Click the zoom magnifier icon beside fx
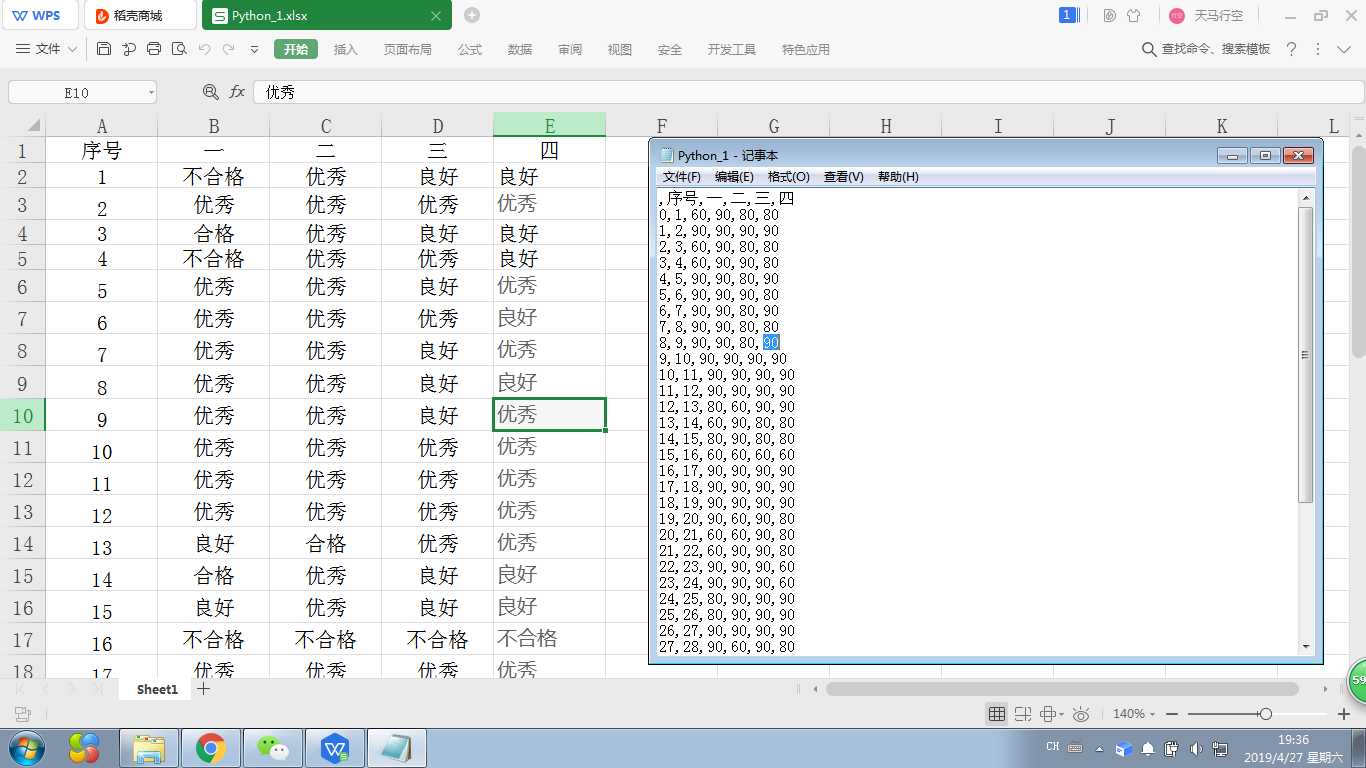 tap(210, 92)
